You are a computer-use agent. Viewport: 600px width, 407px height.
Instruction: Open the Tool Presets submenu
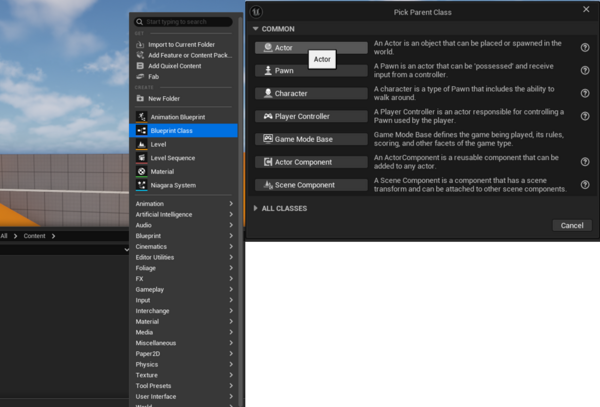184,386
